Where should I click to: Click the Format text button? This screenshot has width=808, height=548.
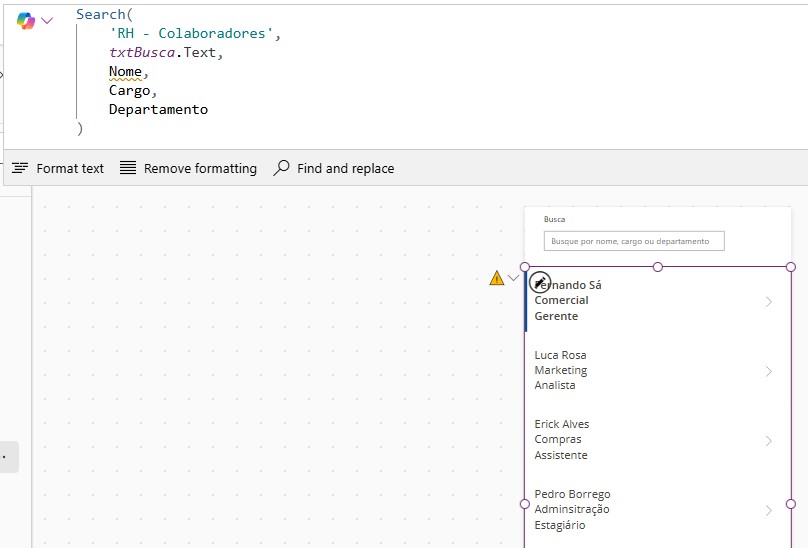coord(58,168)
